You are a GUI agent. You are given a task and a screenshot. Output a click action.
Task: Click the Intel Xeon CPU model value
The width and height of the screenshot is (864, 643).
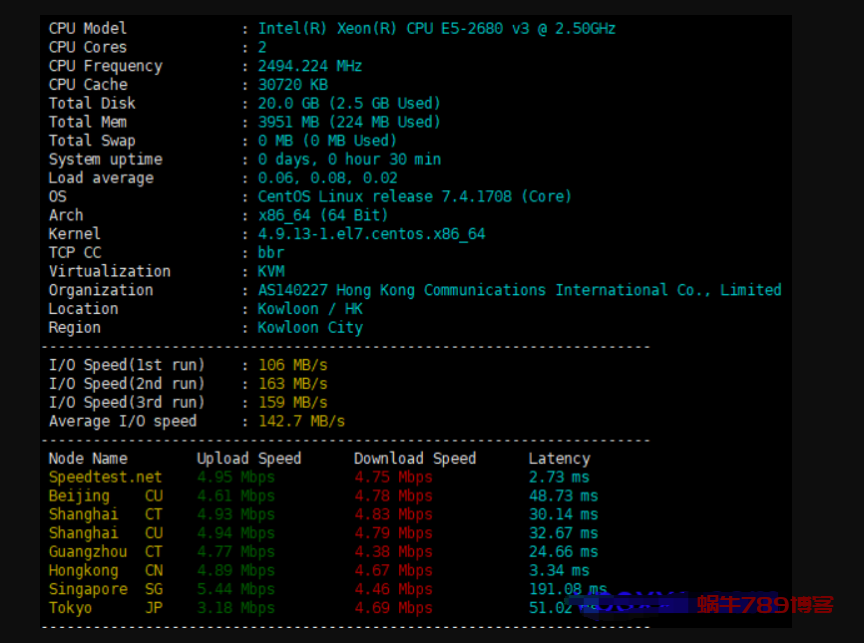(x=436, y=28)
